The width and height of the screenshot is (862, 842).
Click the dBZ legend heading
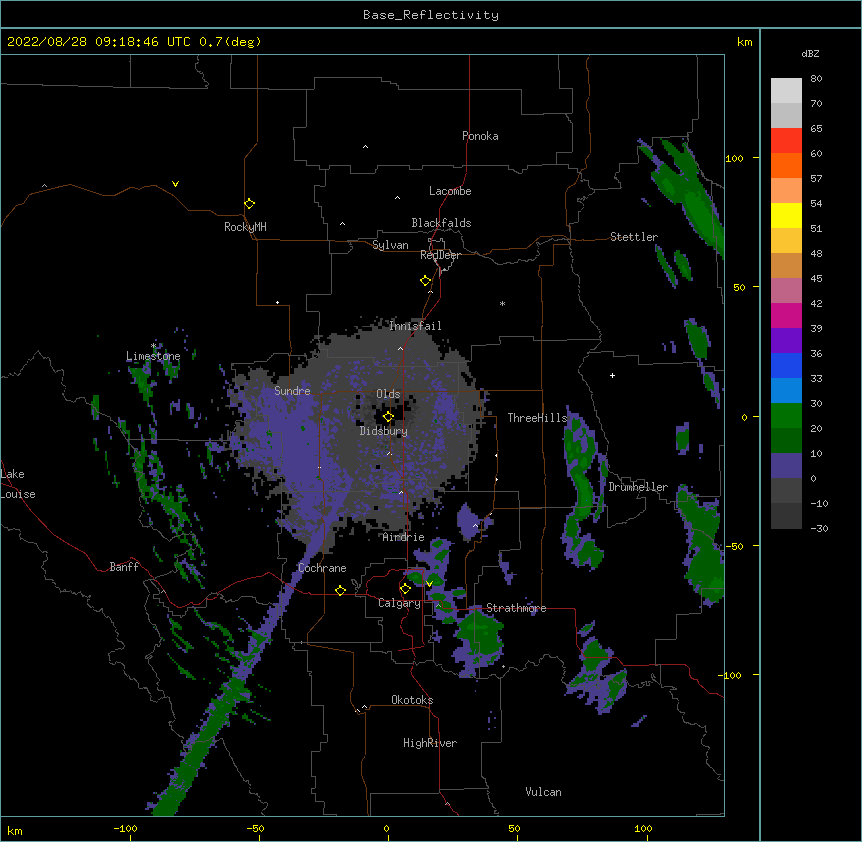click(810, 53)
